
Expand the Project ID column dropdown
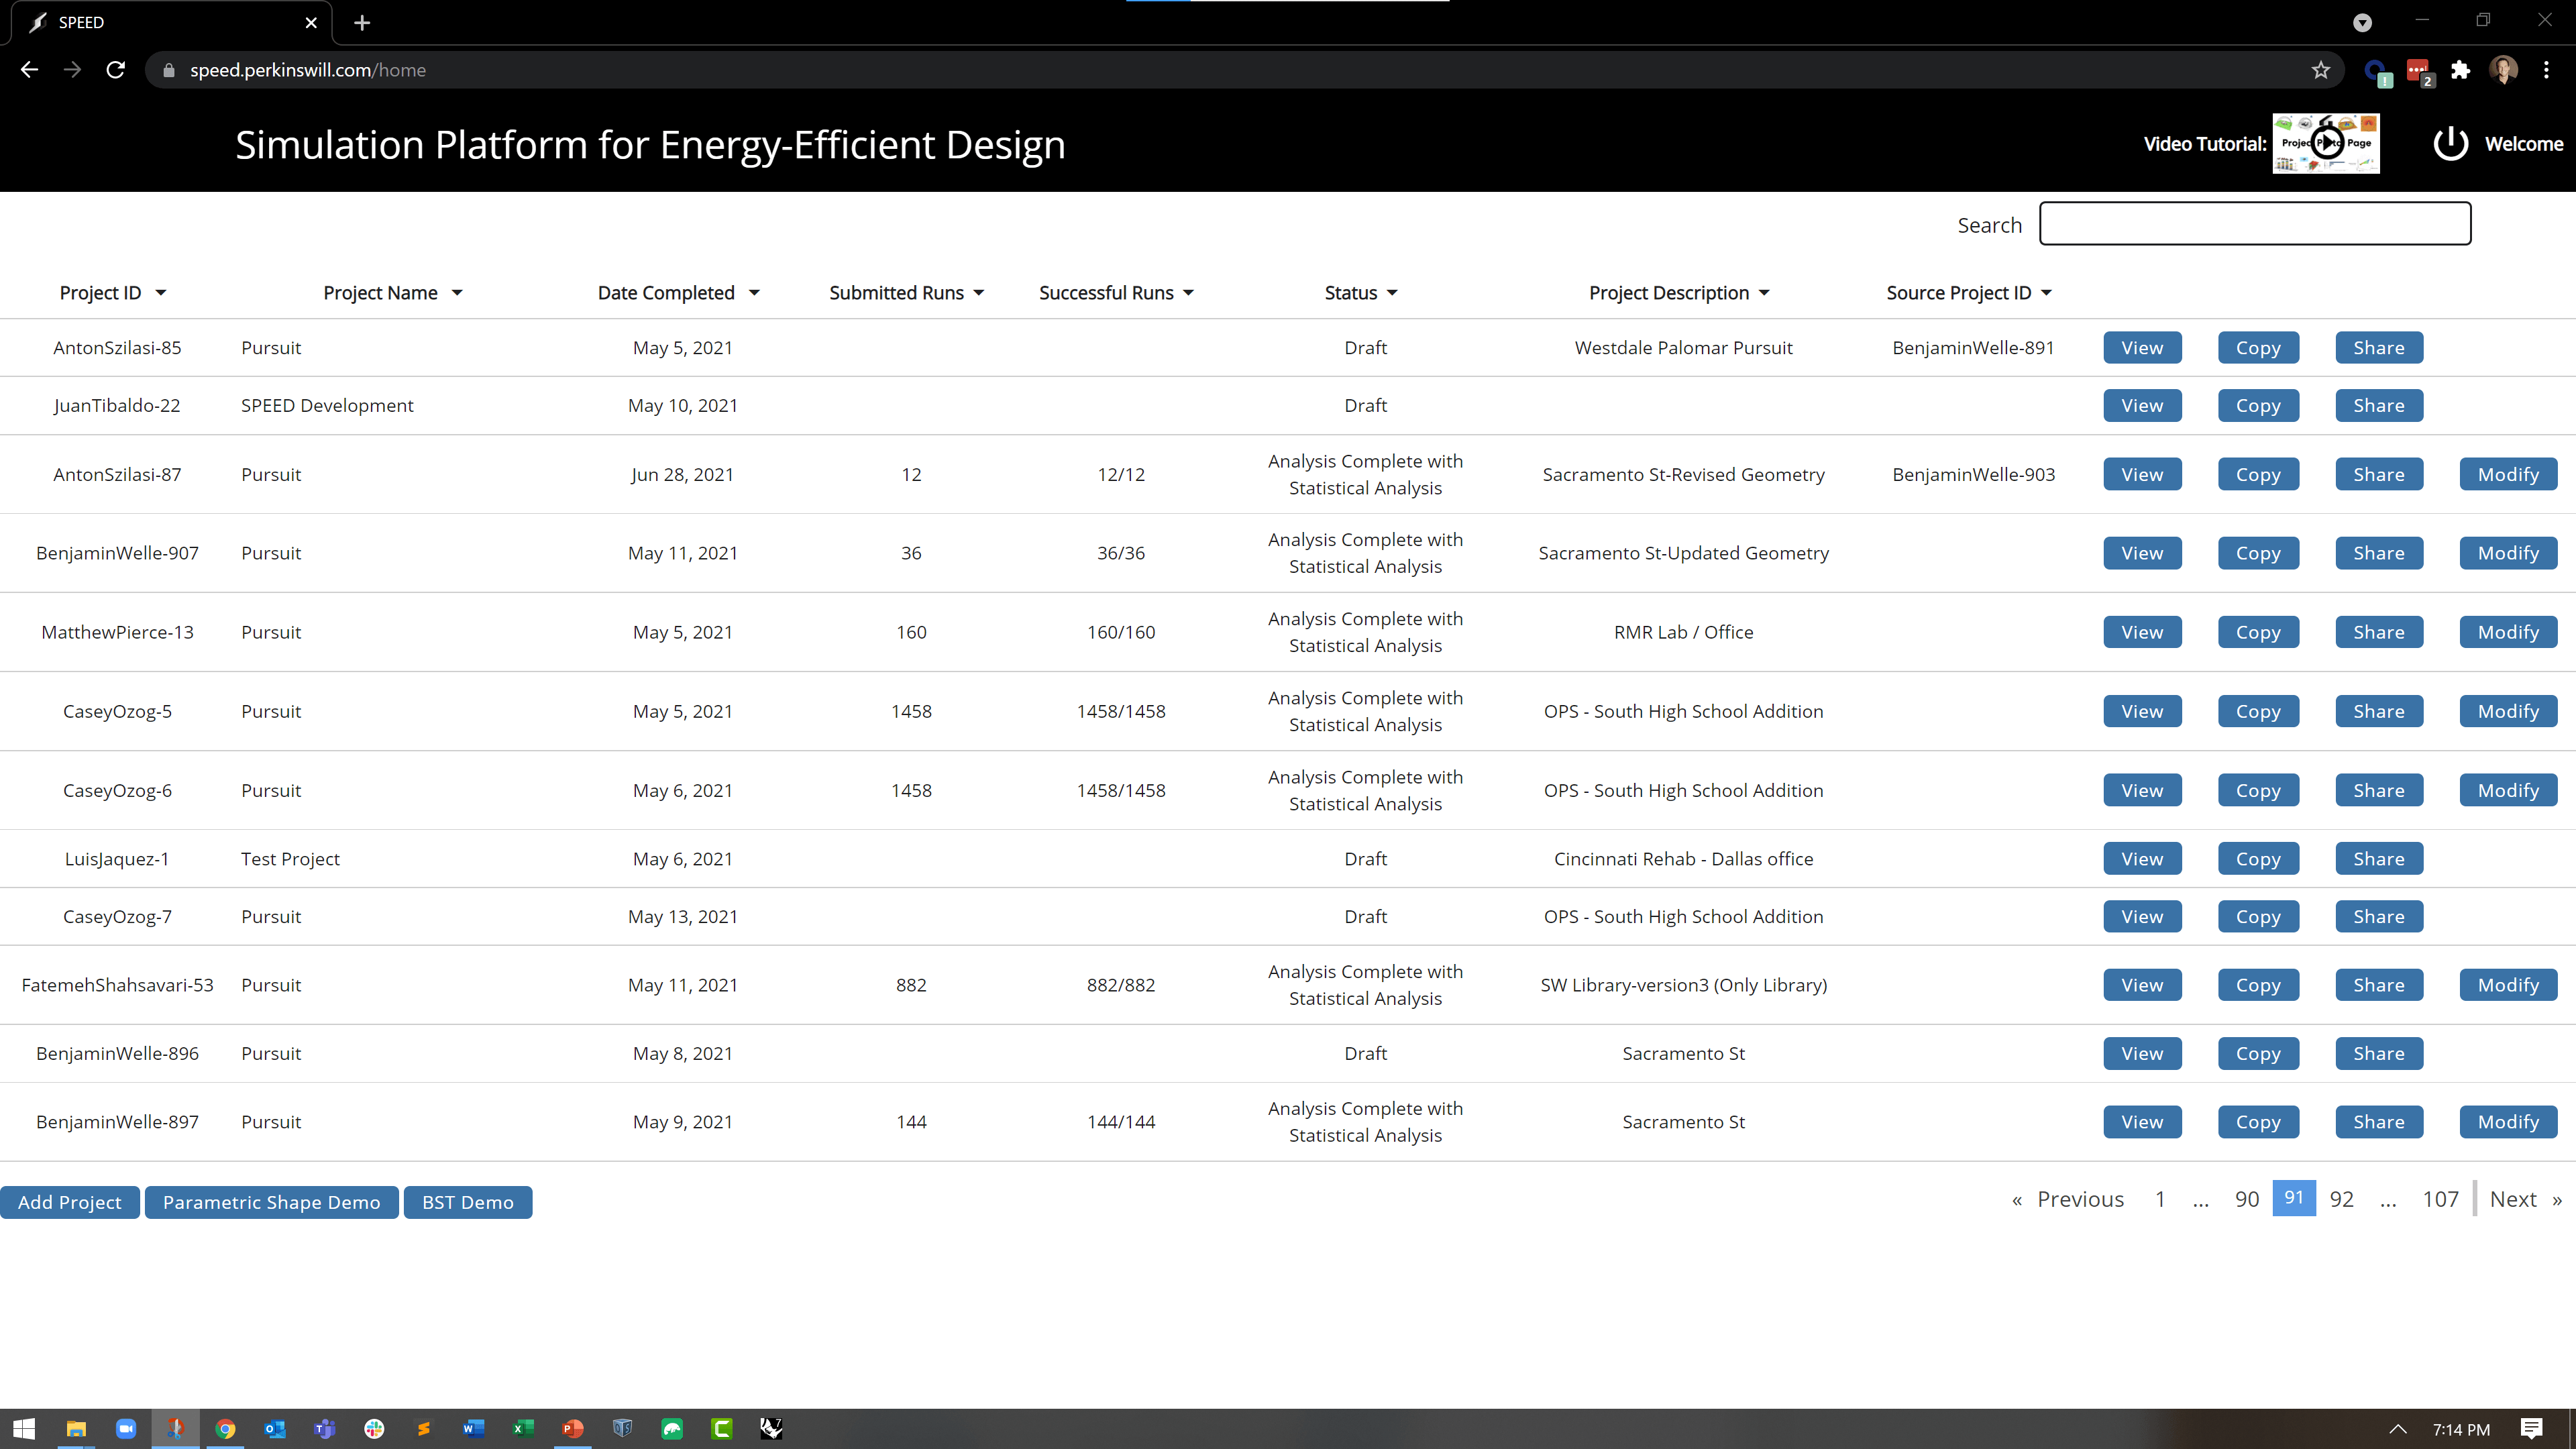pos(160,293)
